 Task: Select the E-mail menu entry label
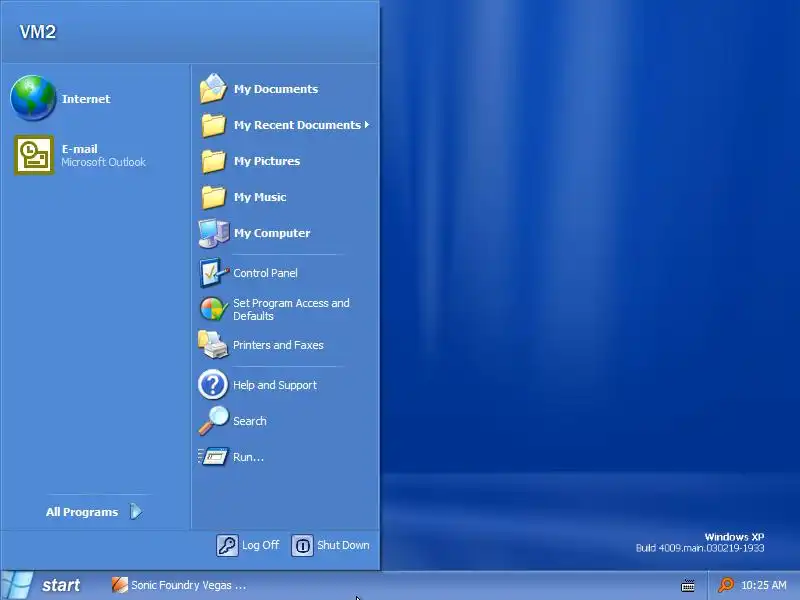[80, 149]
